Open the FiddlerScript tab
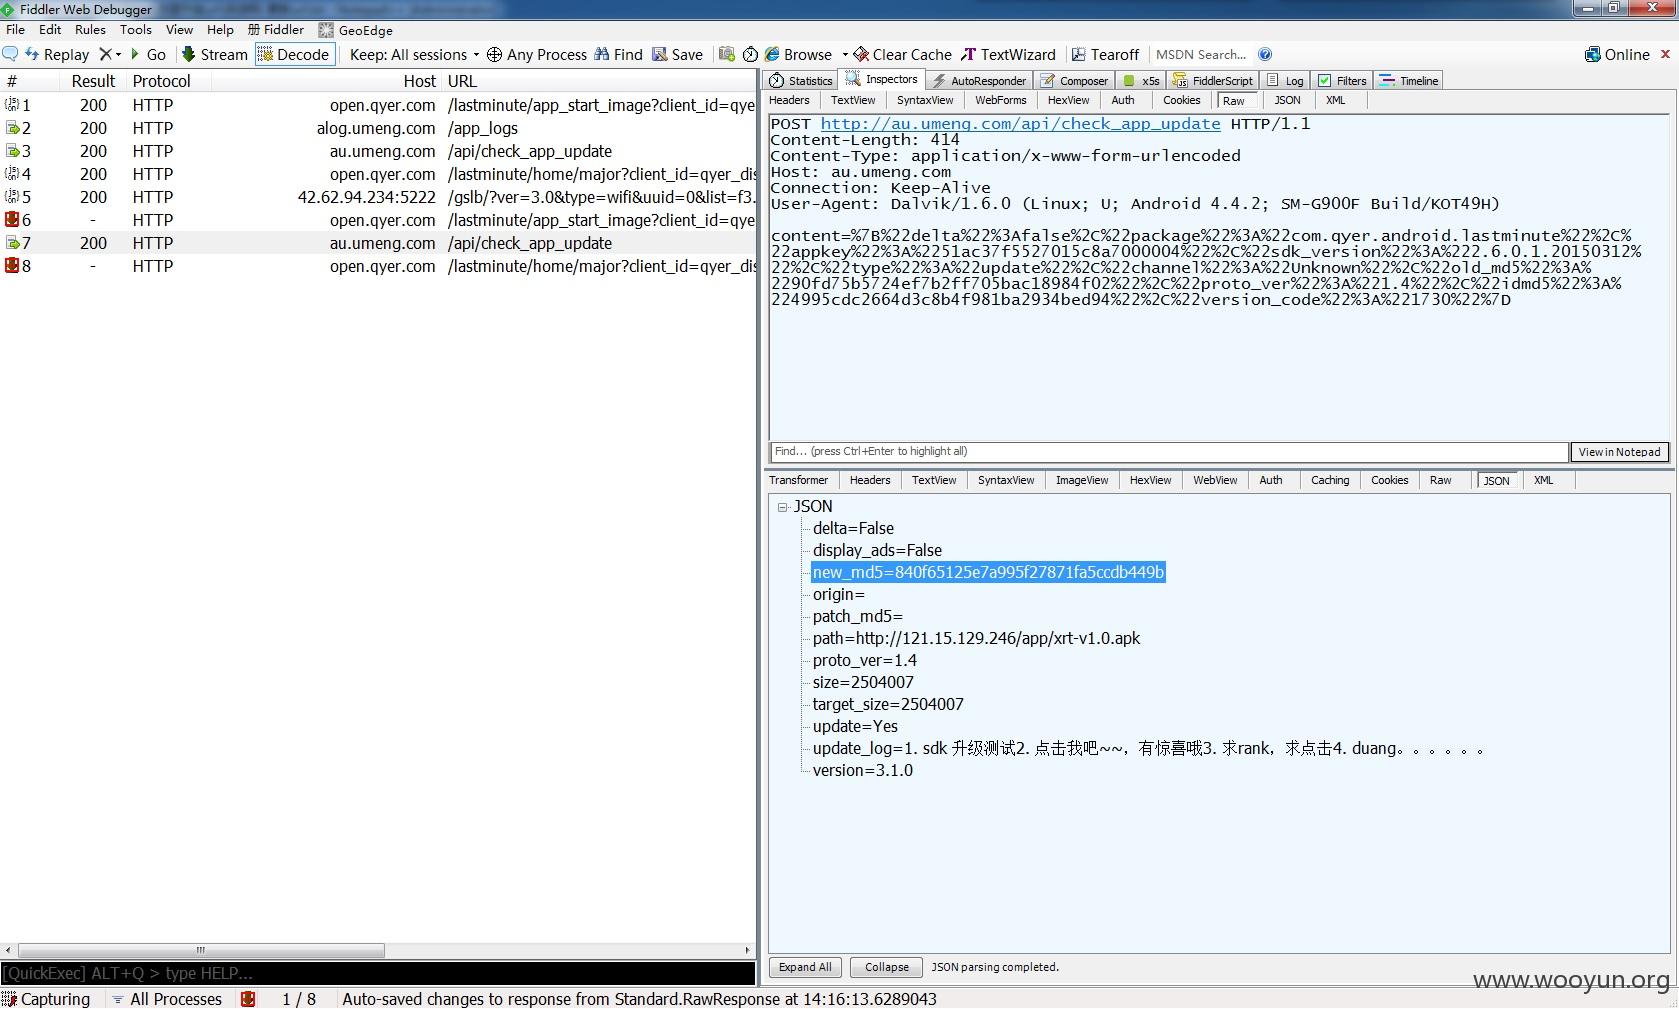The height and width of the screenshot is (1009, 1679). point(1213,80)
